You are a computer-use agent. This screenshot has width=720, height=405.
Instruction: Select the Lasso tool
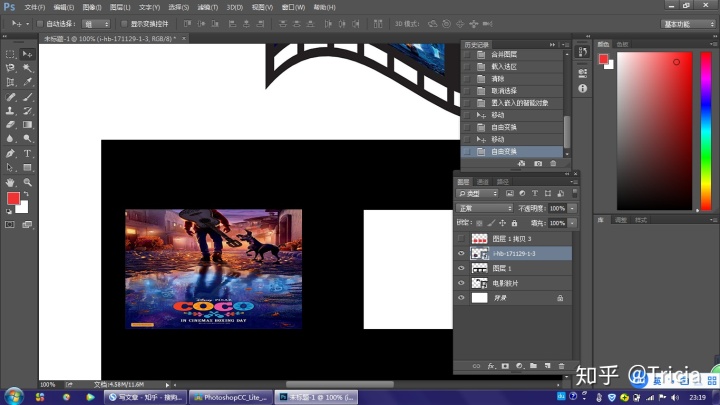pos(10,68)
